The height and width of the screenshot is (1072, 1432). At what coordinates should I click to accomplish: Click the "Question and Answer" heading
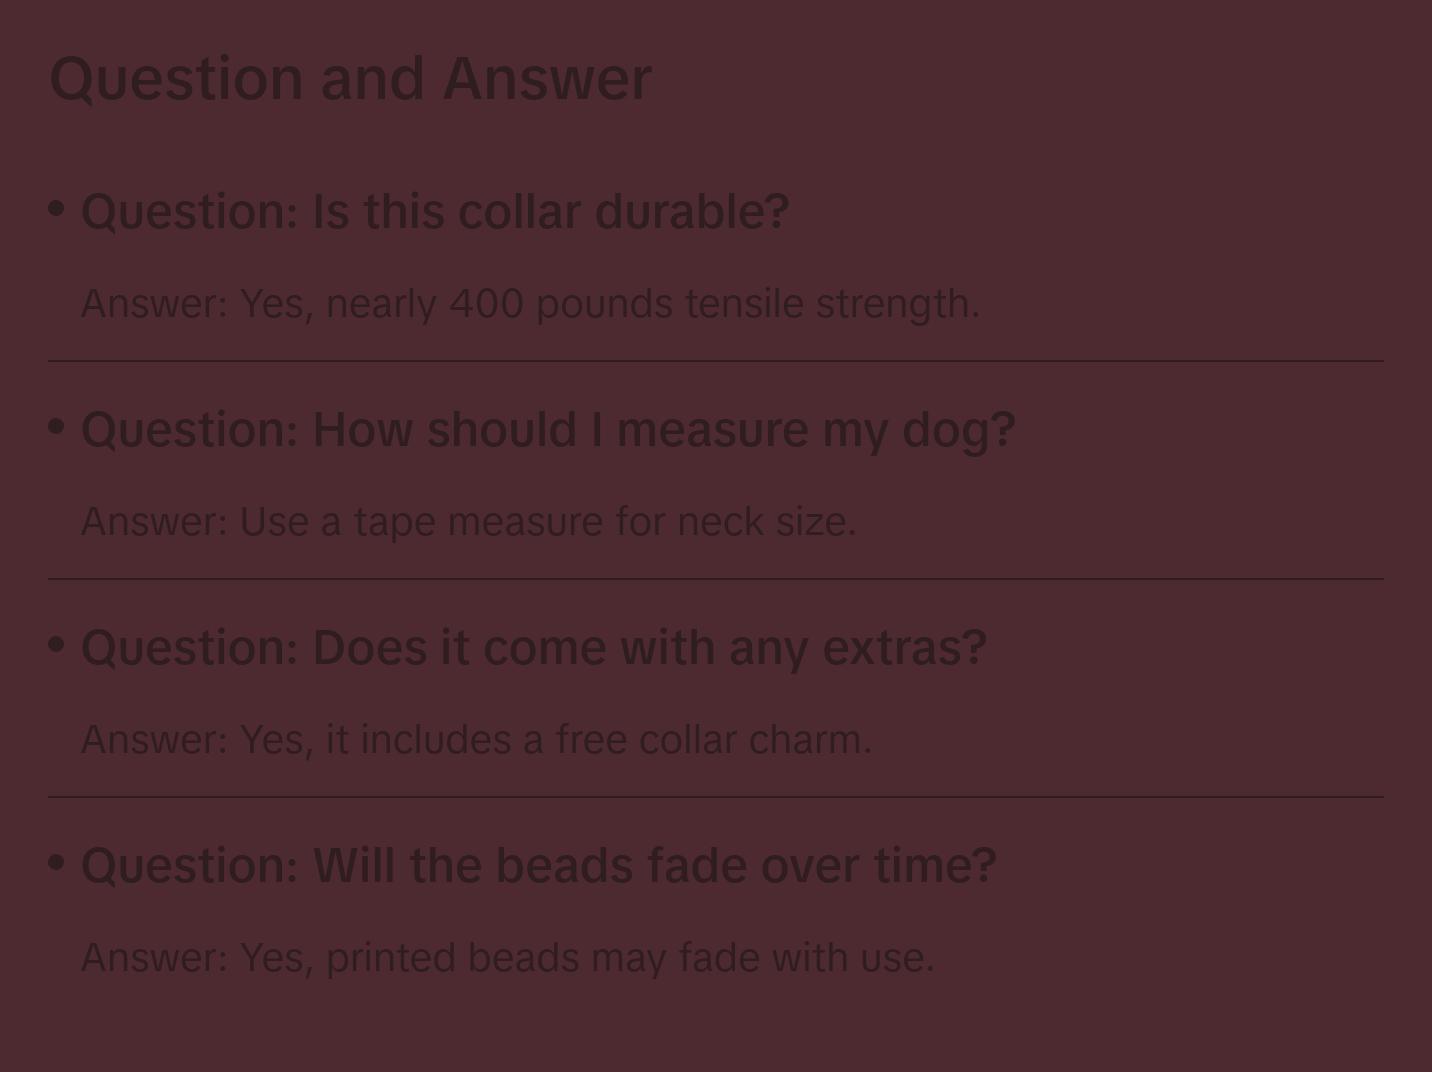tap(350, 79)
